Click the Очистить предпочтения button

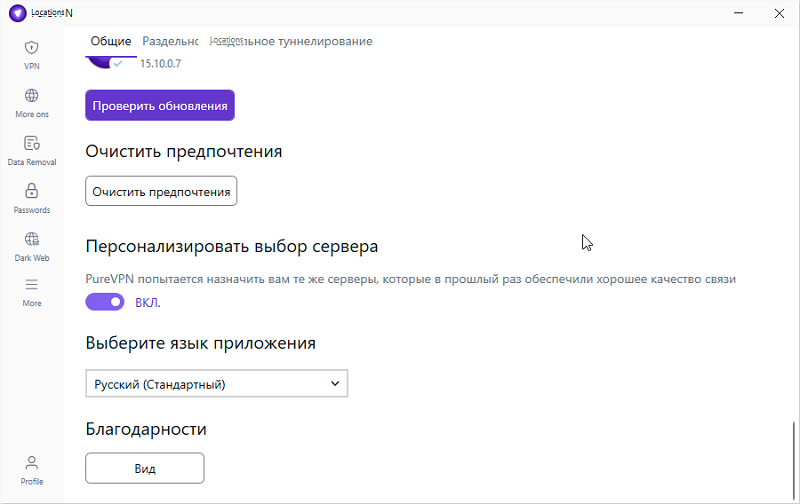pos(161,190)
